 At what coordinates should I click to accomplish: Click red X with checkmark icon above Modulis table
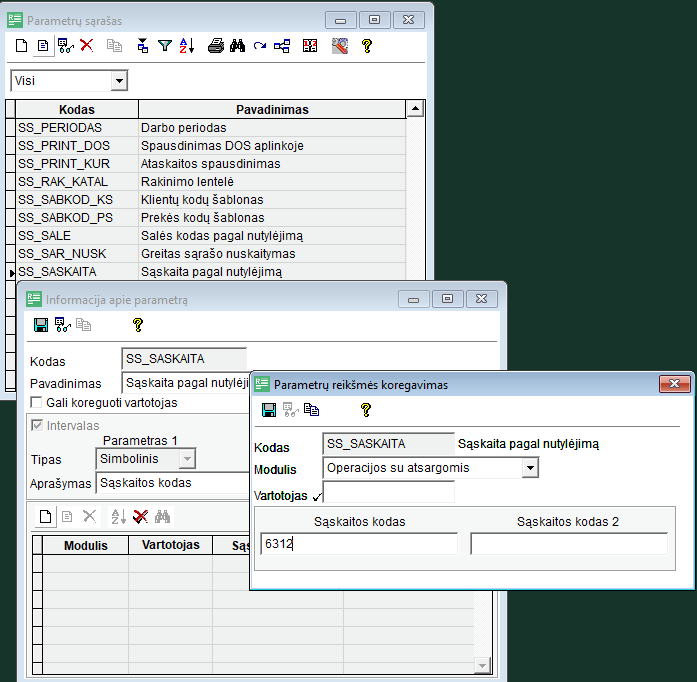140,517
